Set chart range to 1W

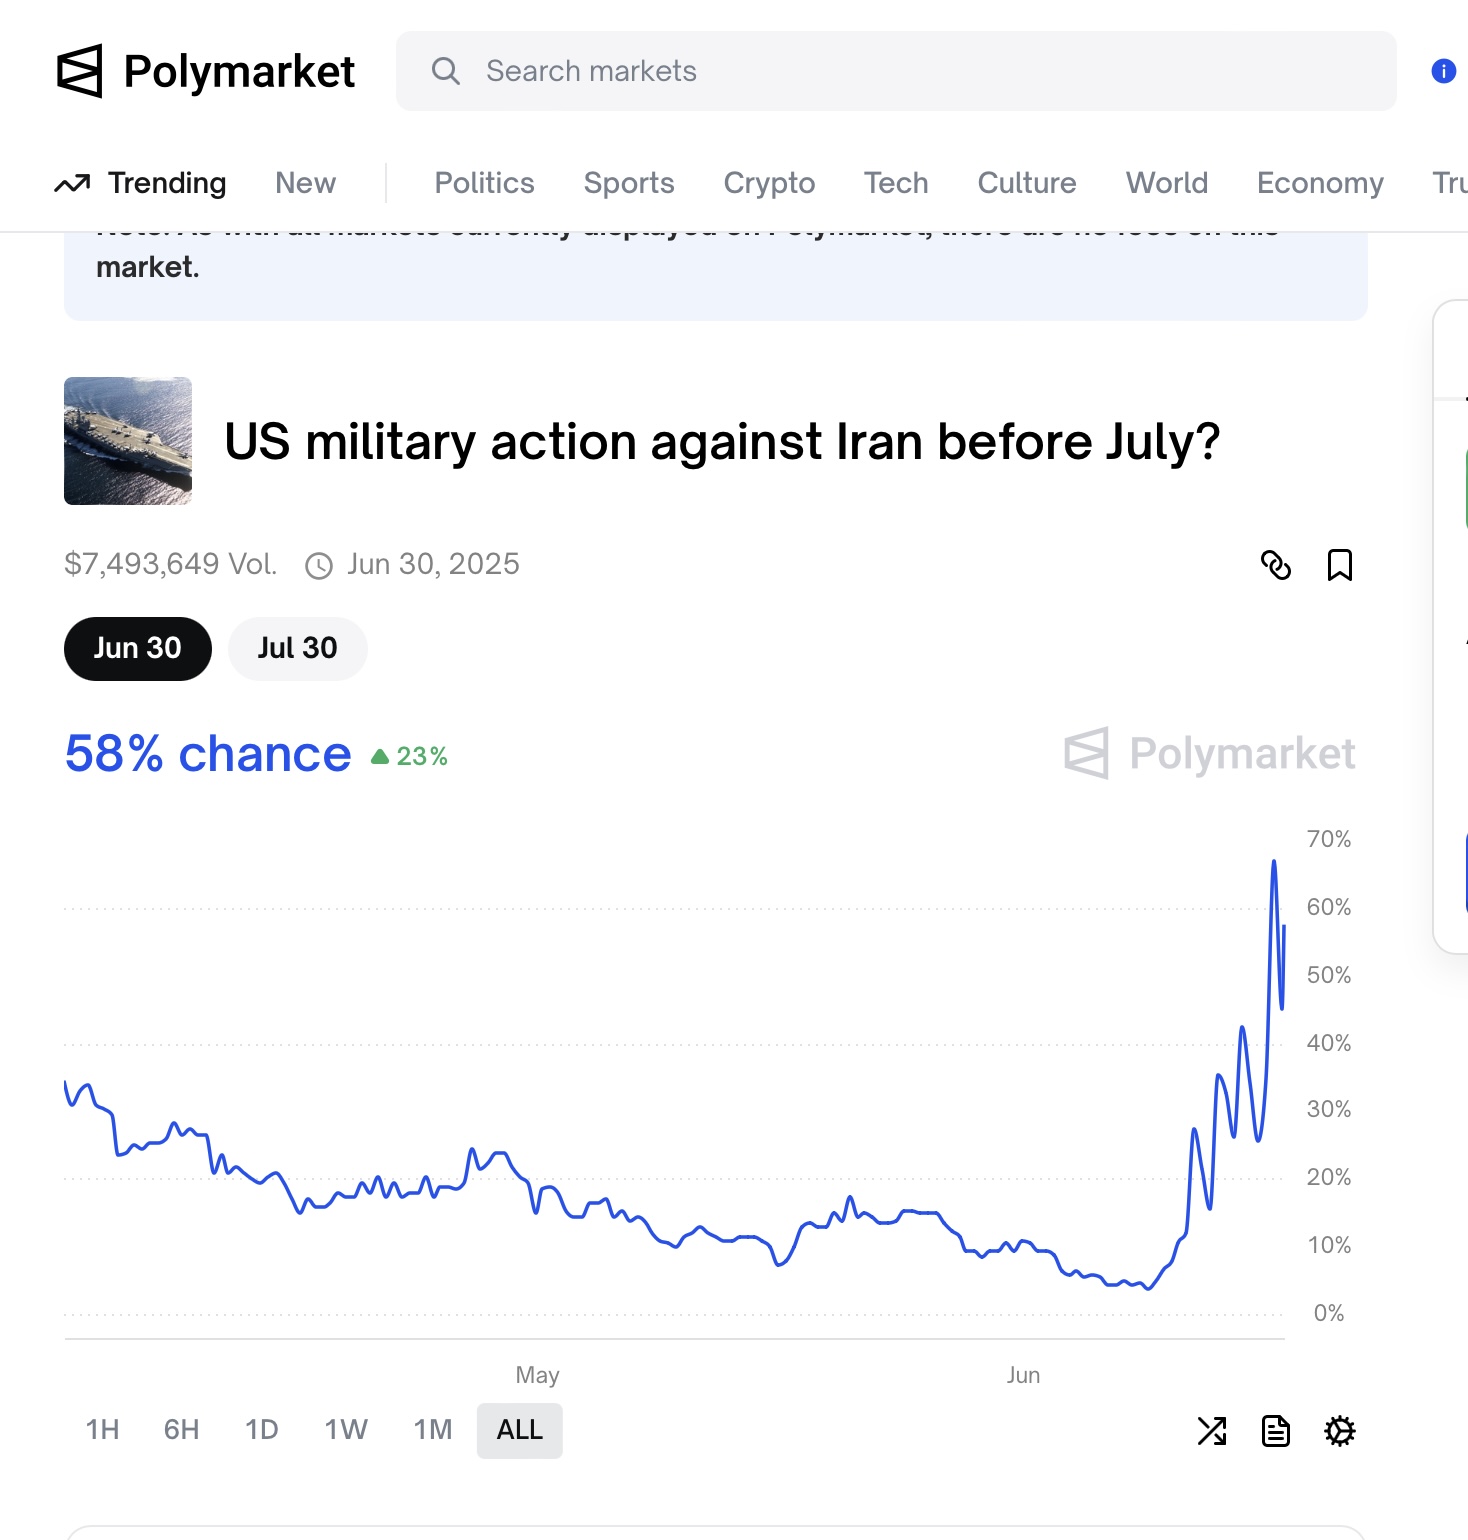click(346, 1431)
